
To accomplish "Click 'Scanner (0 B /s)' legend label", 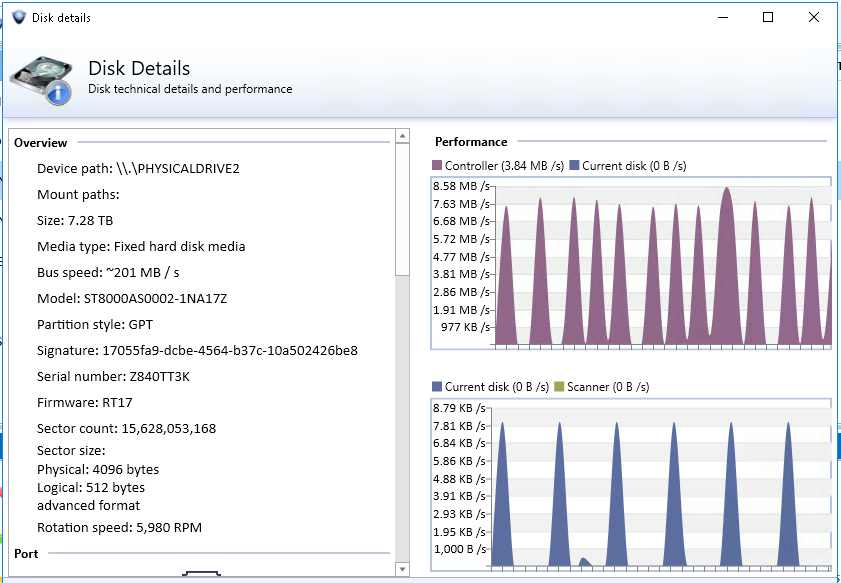I will pyautogui.click(x=608, y=387).
